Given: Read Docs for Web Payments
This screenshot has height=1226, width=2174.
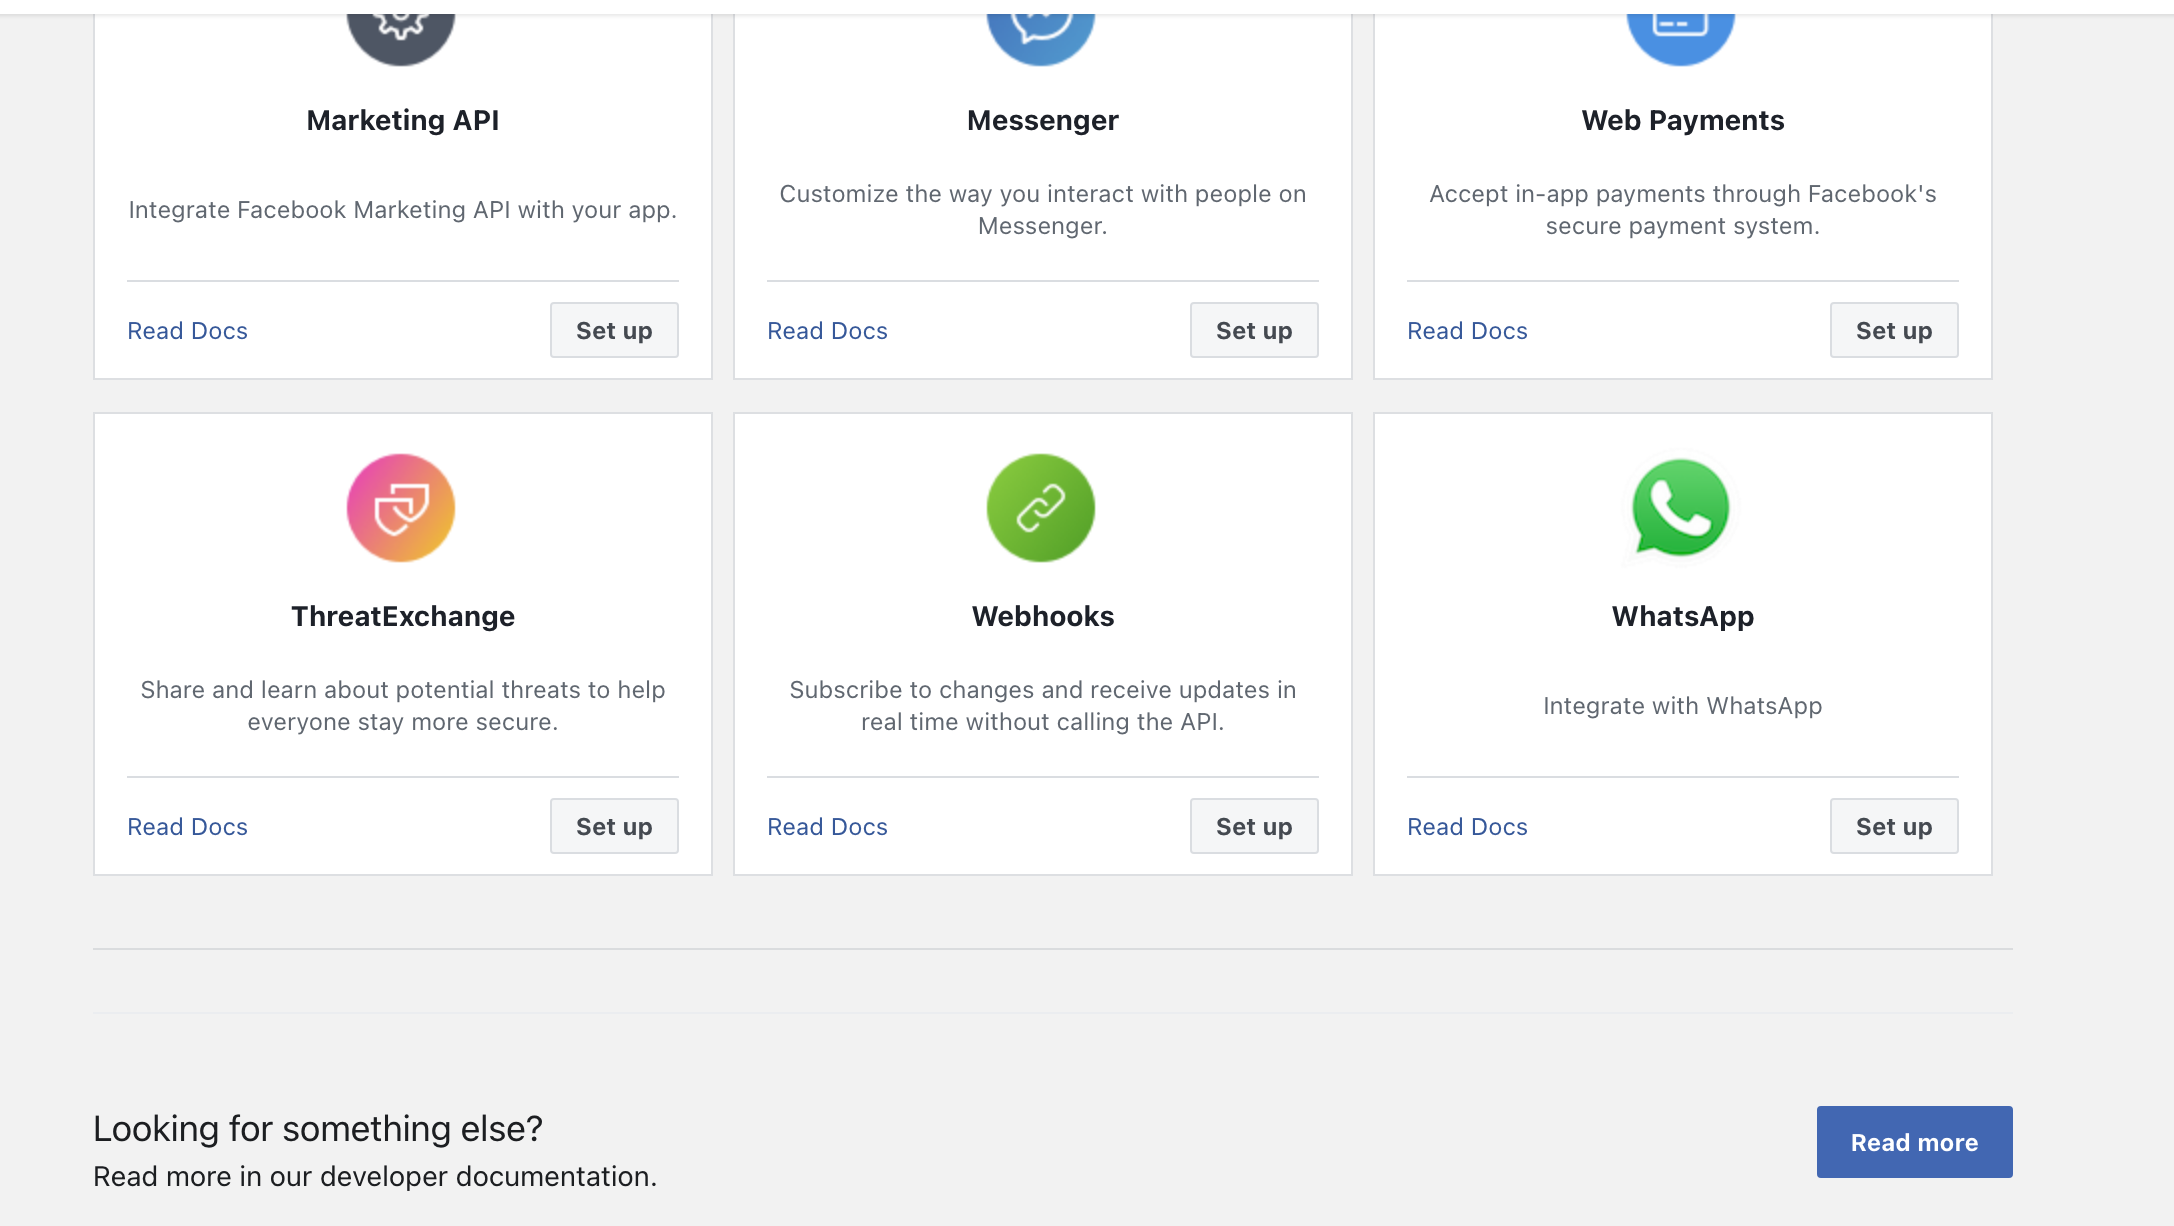Looking at the screenshot, I should click(1468, 331).
